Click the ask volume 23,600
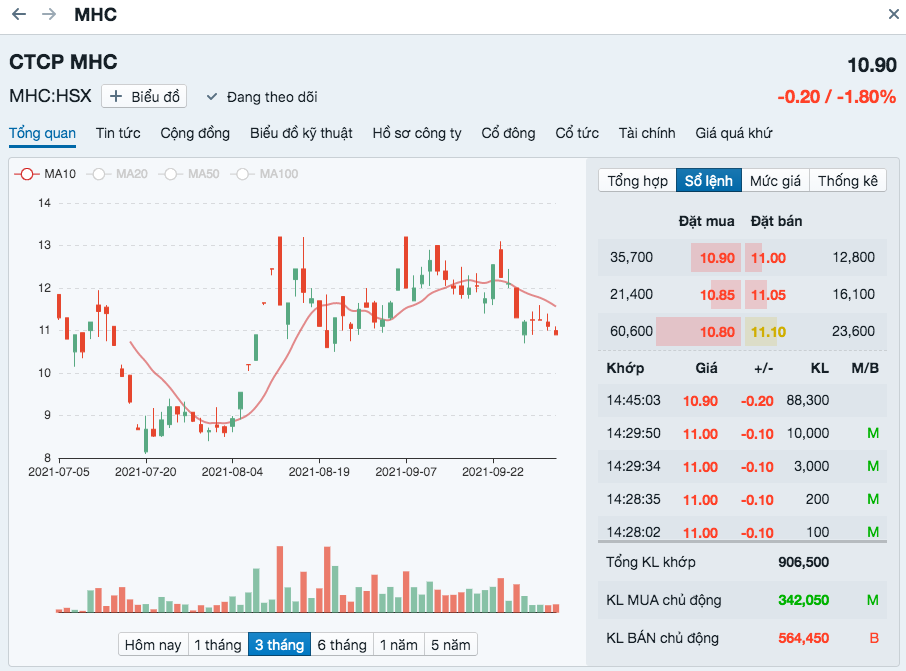 (853, 331)
